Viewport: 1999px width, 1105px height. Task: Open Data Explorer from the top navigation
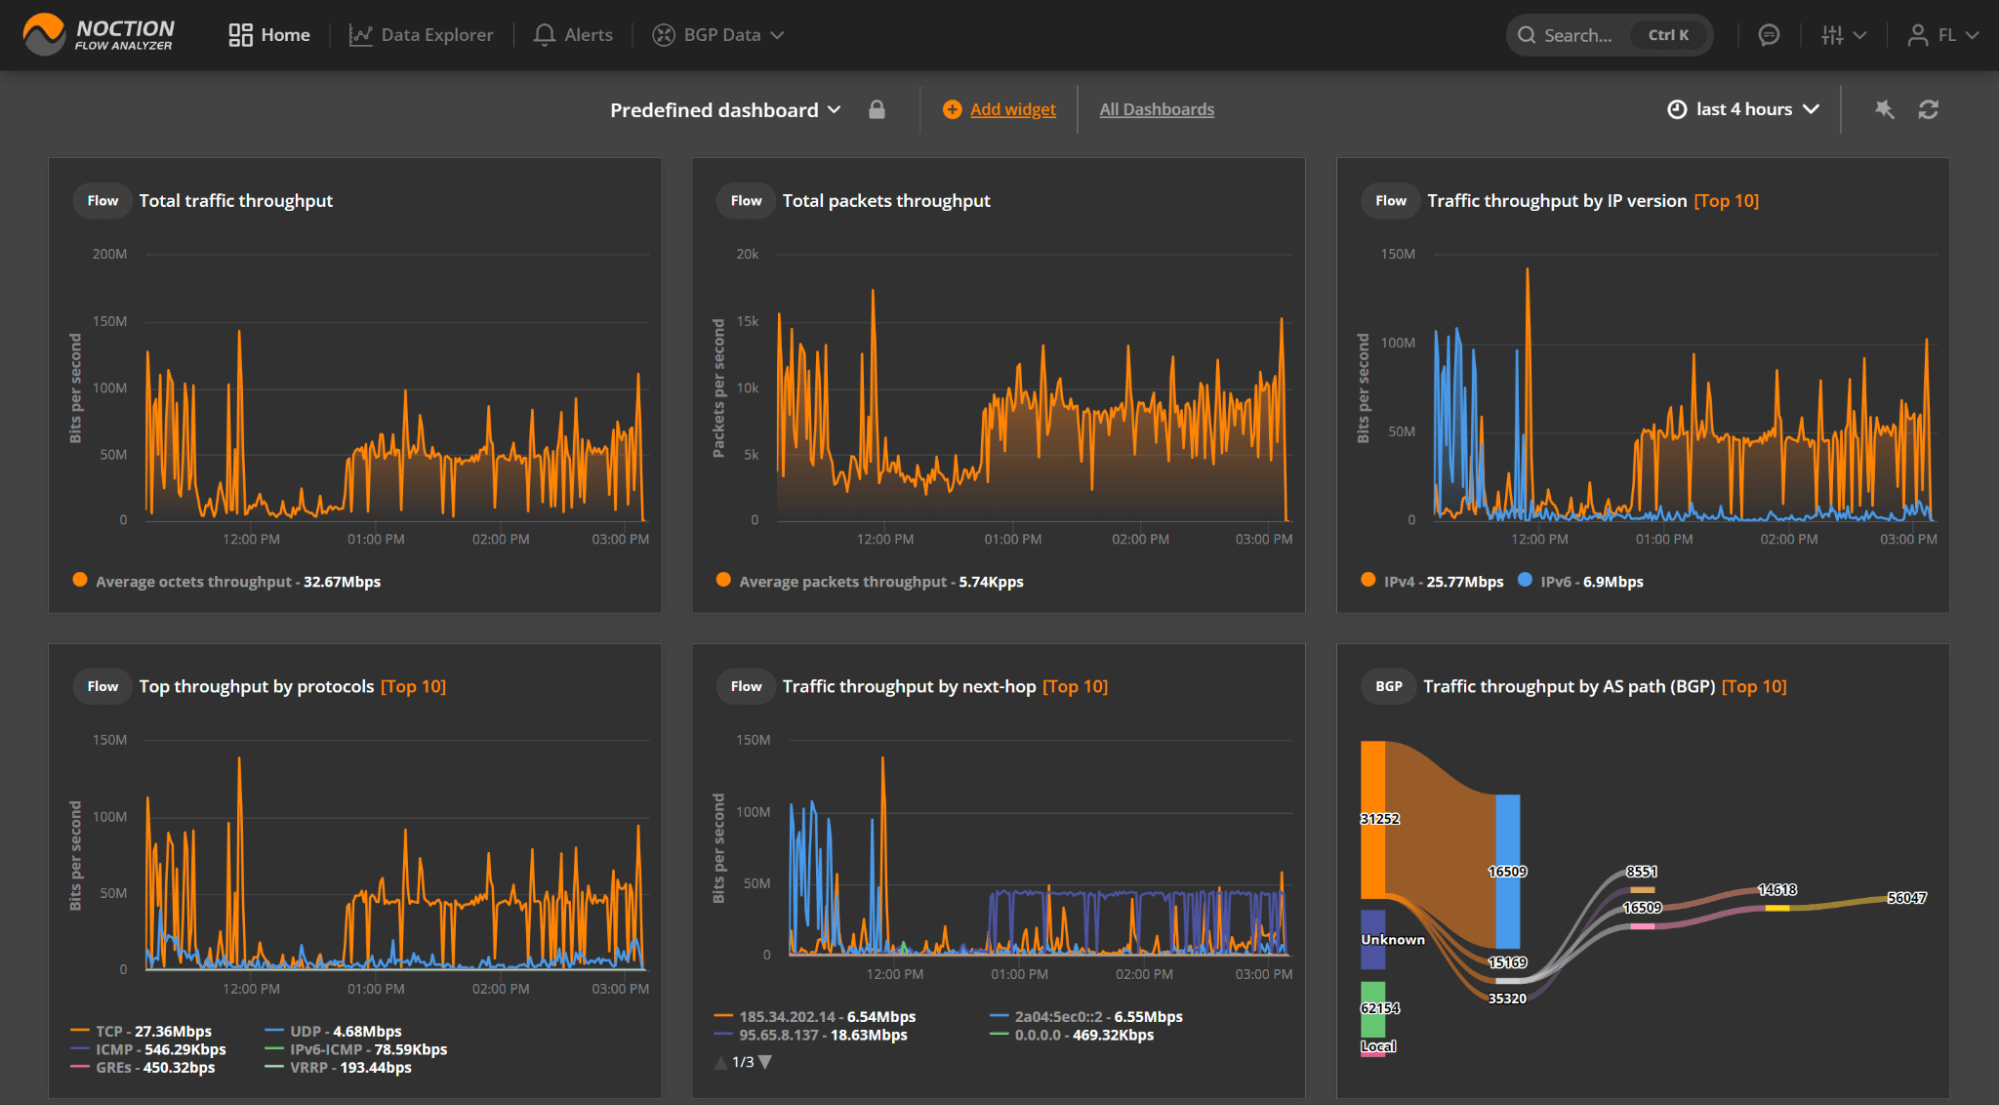pos(421,35)
